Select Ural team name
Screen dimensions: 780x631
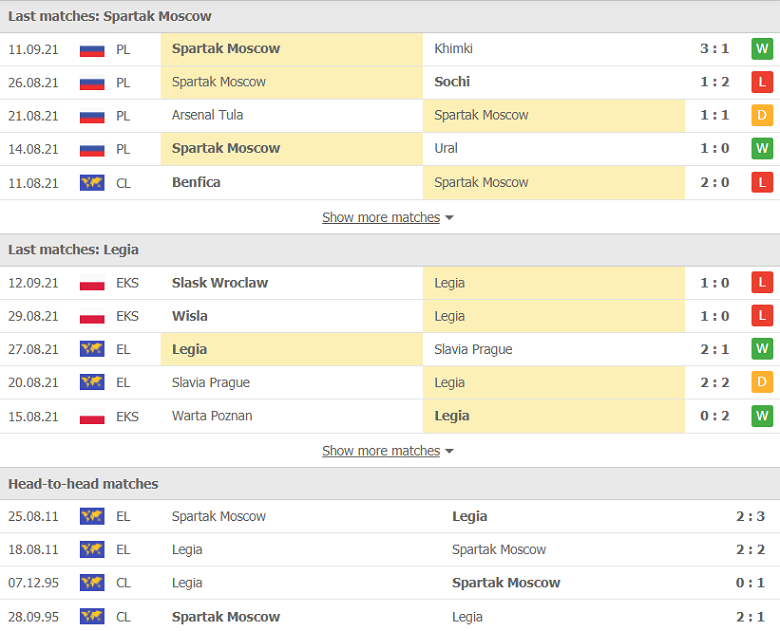(446, 148)
